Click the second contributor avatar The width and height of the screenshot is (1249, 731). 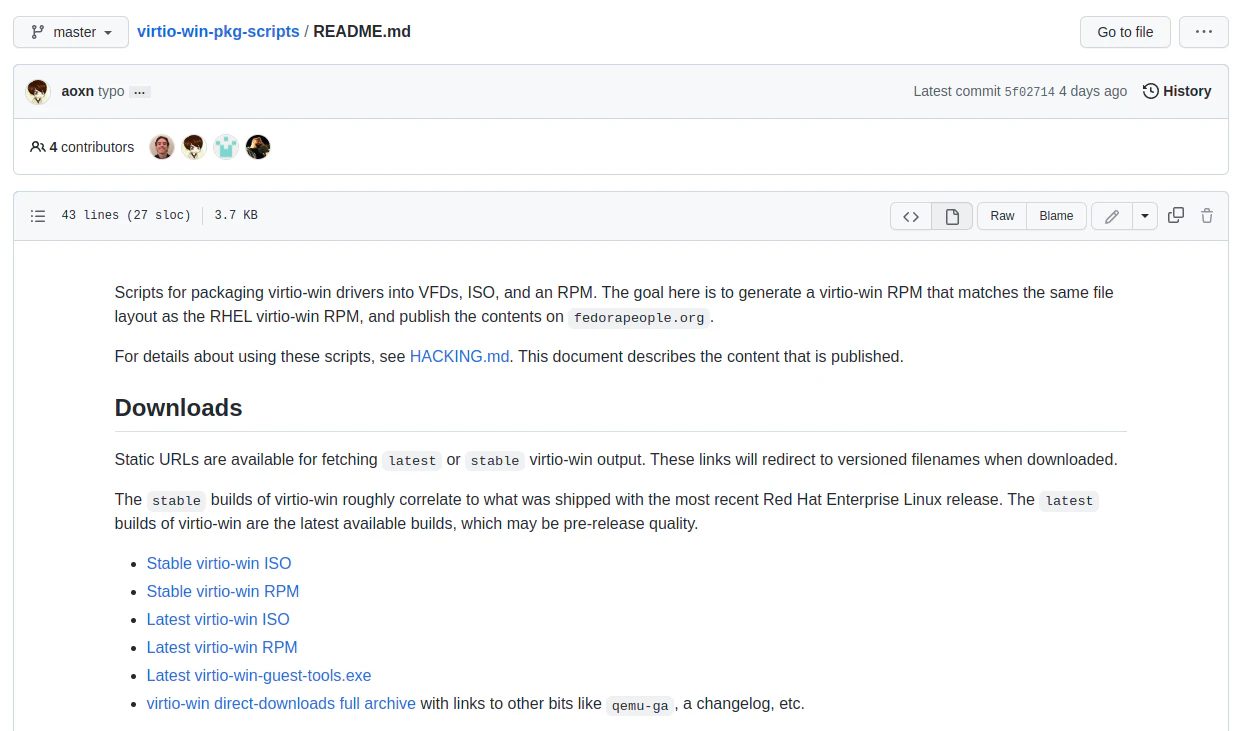click(194, 147)
